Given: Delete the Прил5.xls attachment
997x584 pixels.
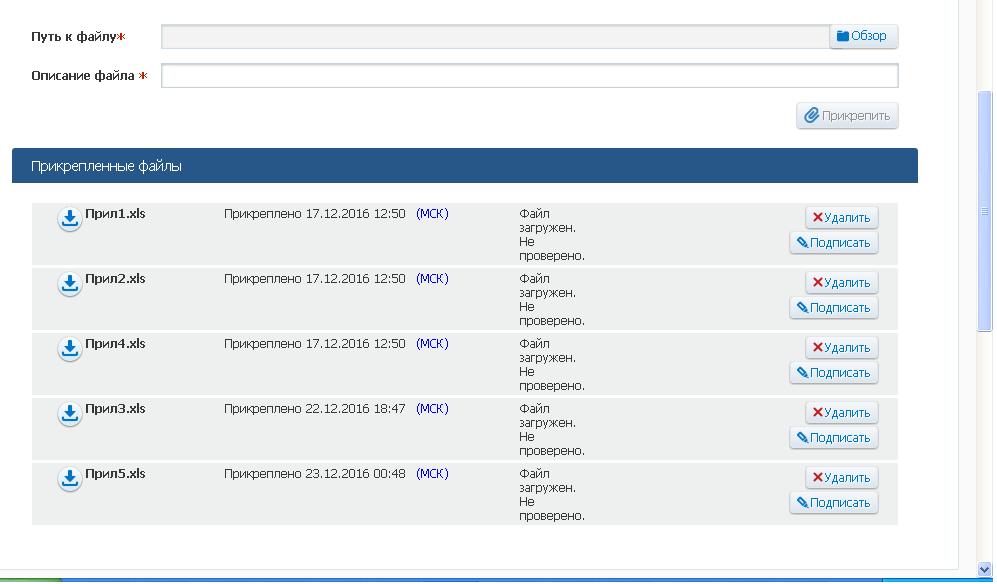Looking at the screenshot, I should (841, 478).
